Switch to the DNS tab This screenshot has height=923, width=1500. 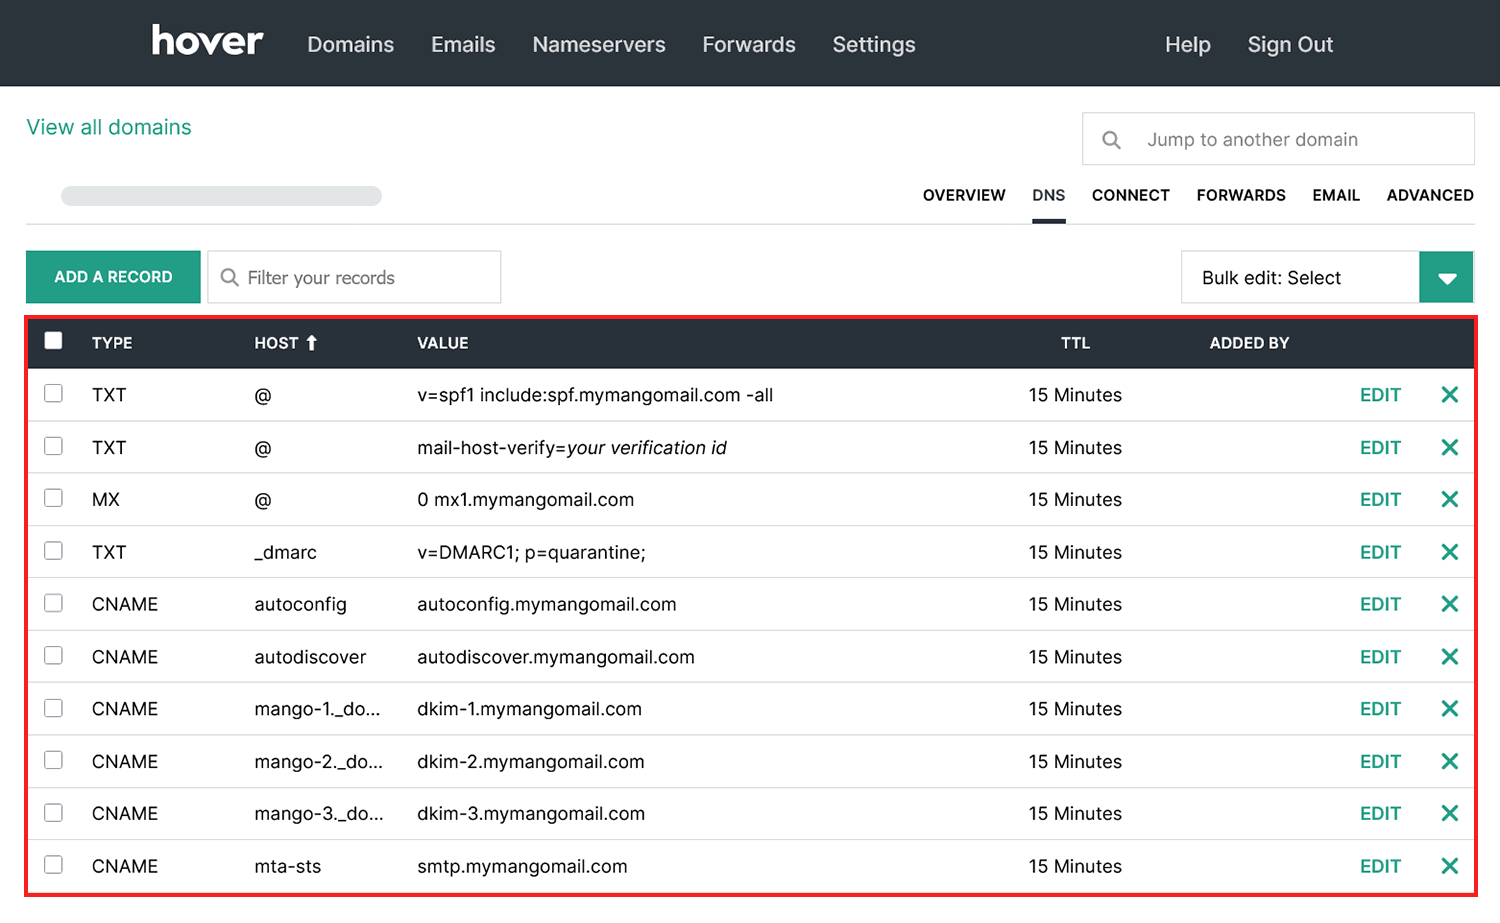1049,195
